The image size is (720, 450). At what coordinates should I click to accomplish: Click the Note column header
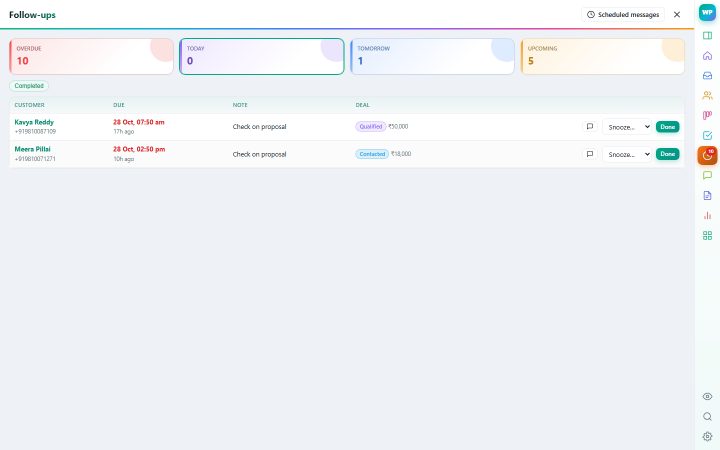click(240, 105)
